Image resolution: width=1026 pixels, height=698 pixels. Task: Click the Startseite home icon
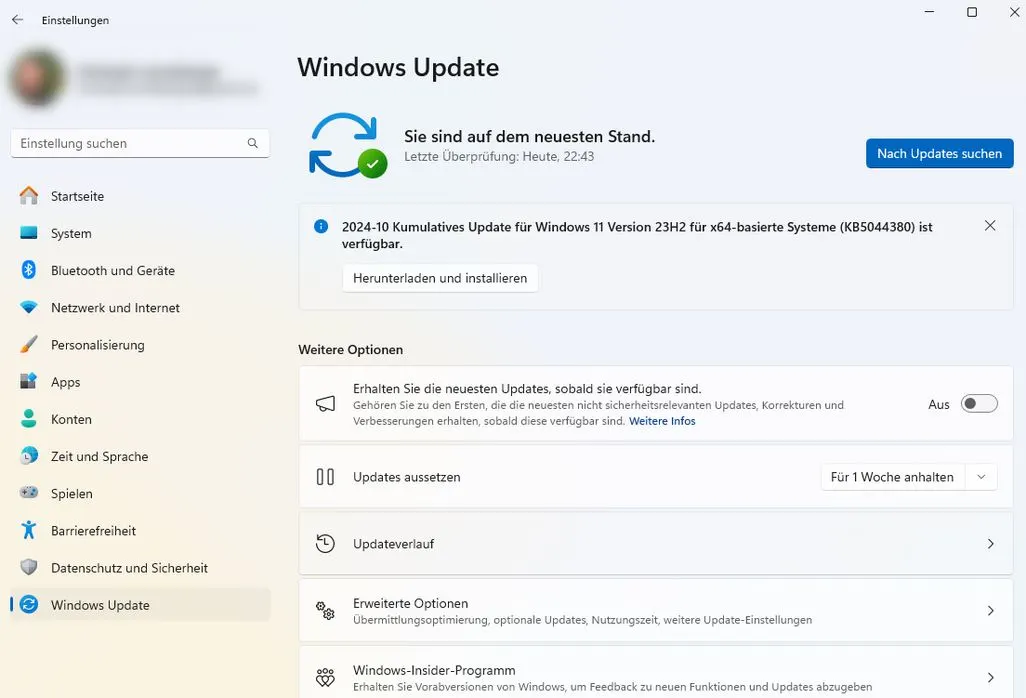(29, 196)
